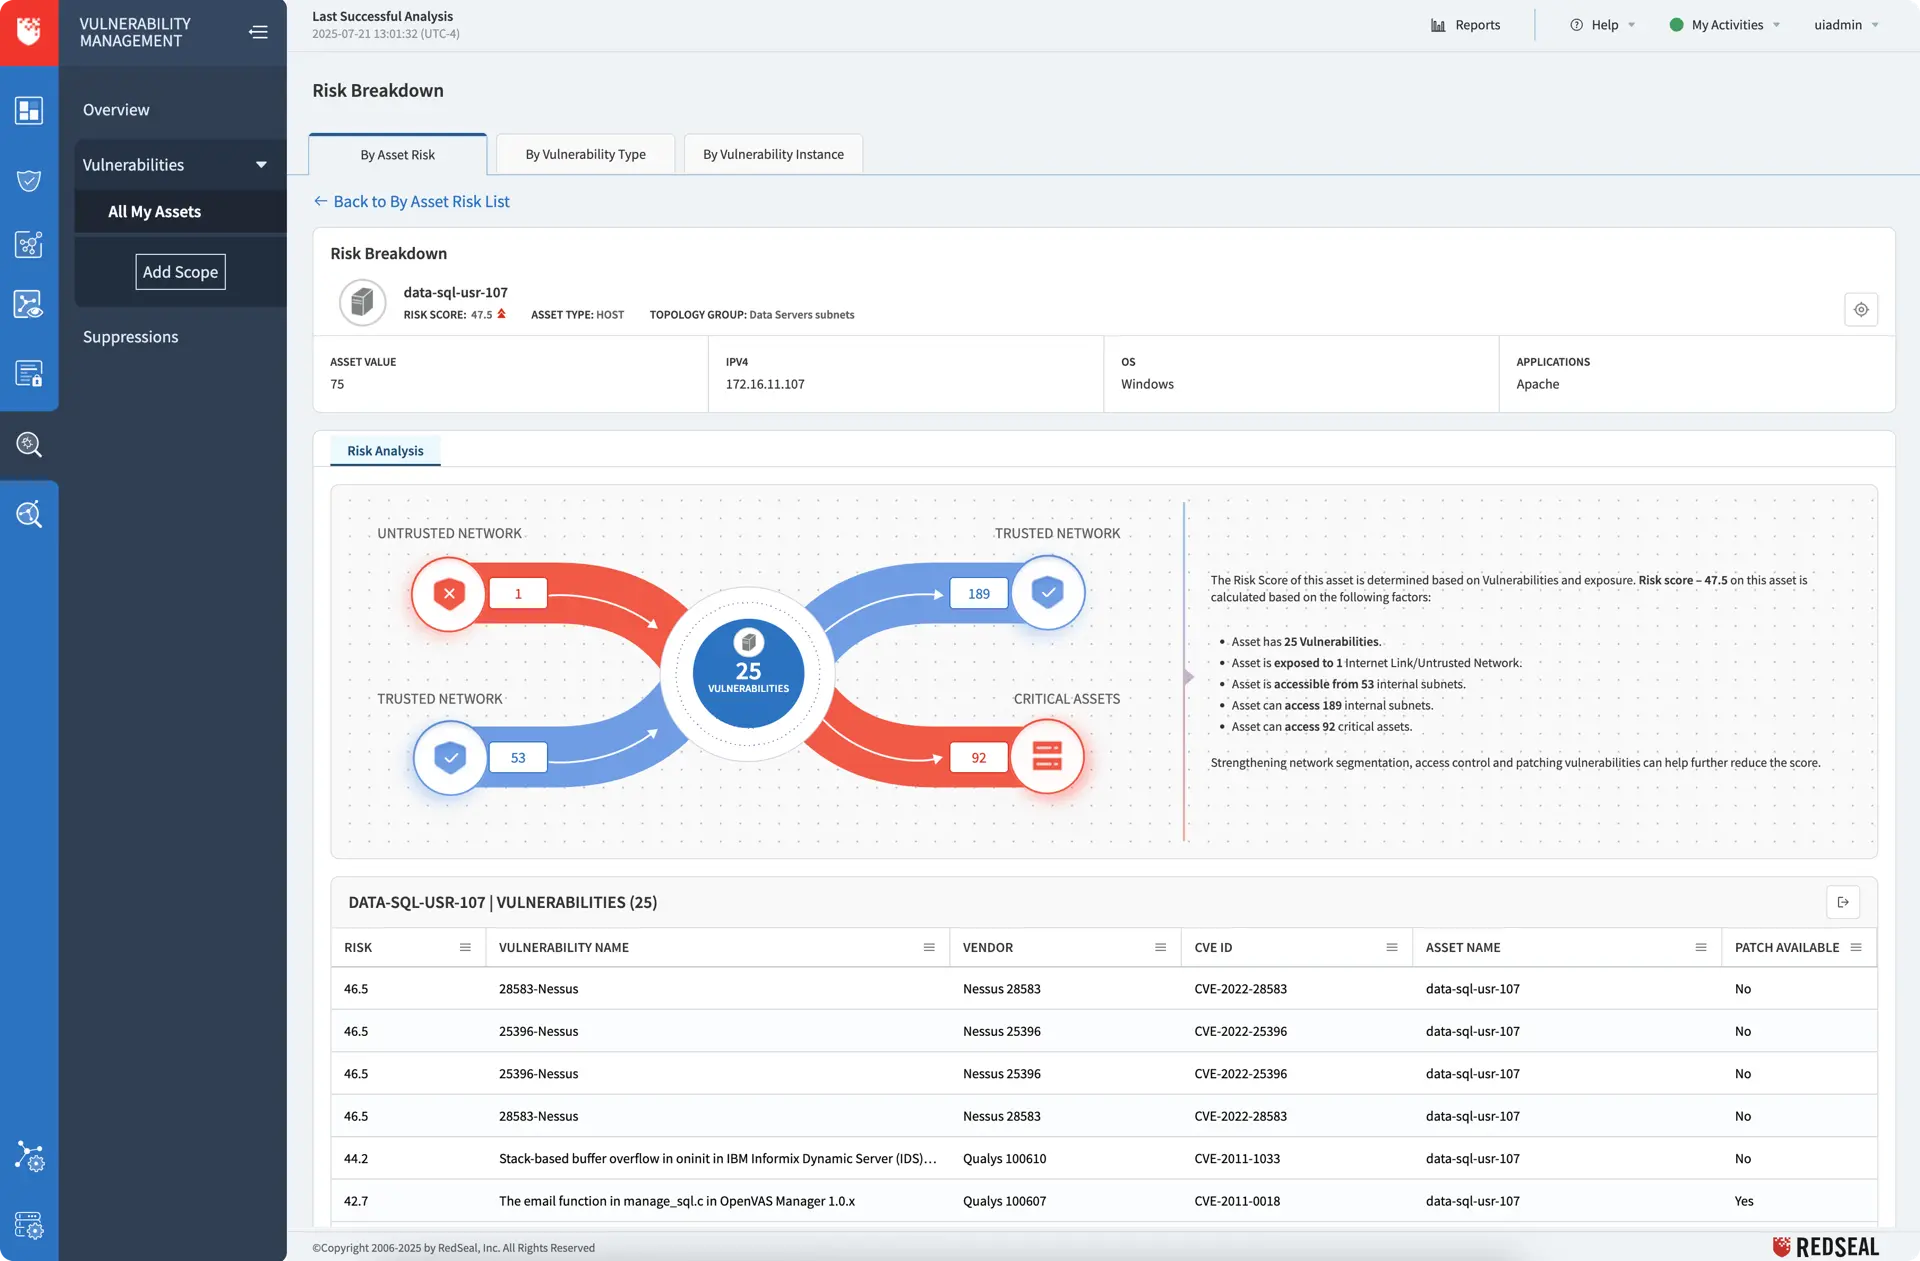Open the RISK column menu icon
Image resolution: width=1920 pixels, height=1261 pixels.
[x=465, y=947]
